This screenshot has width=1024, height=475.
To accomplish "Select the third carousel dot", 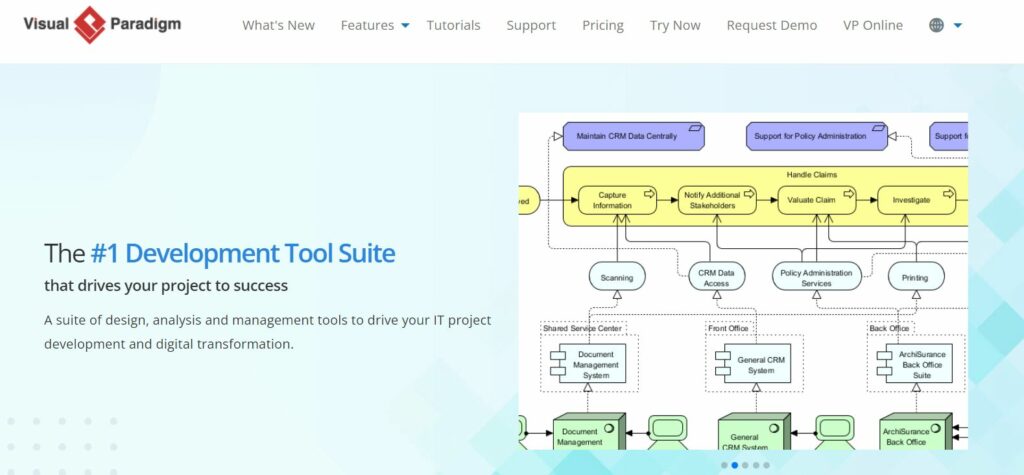I will tap(745, 465).
